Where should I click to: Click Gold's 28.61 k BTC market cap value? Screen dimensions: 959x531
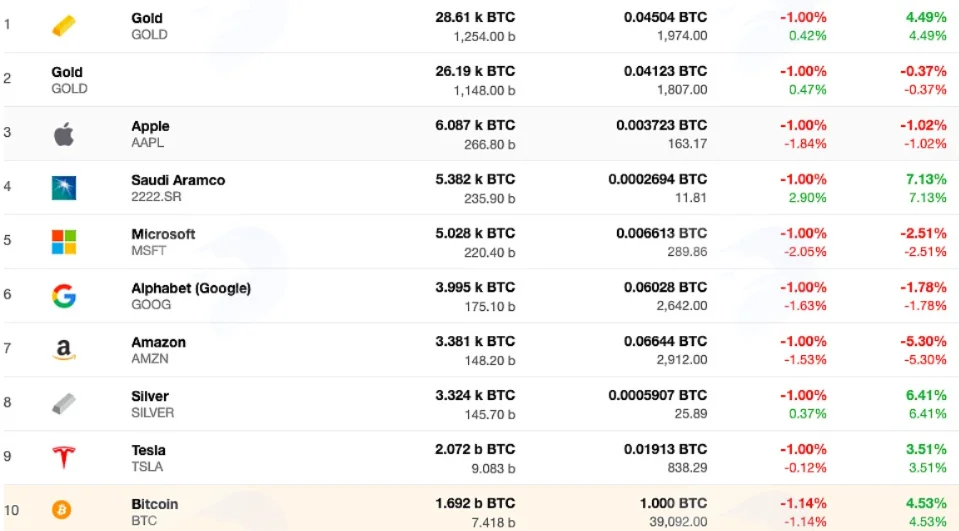475,17
